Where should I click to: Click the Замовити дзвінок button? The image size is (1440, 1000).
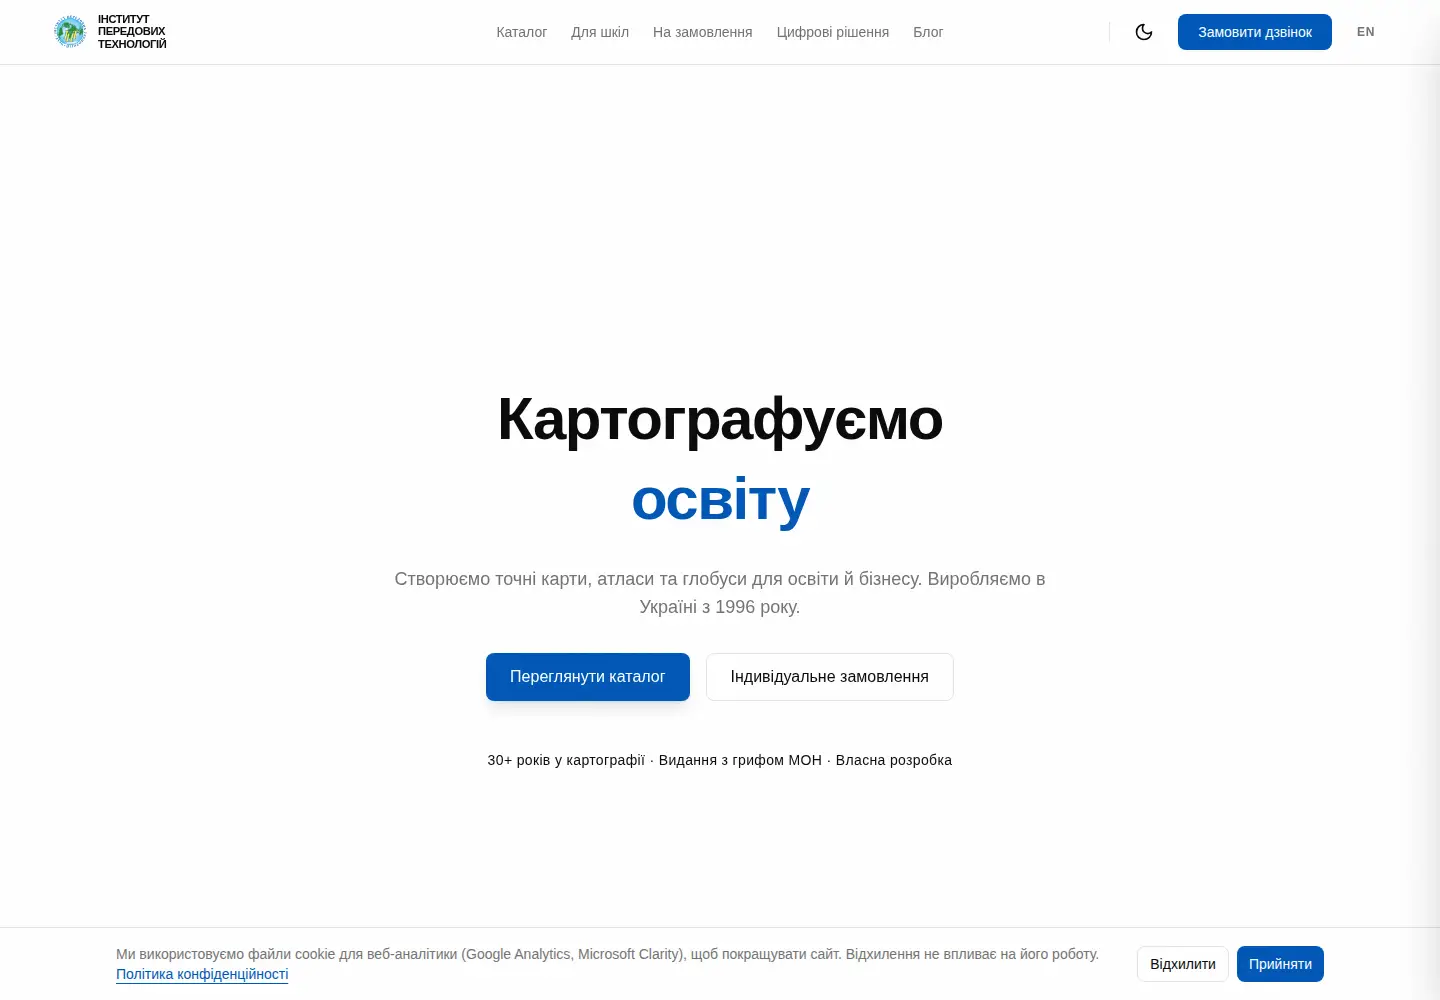pyautogui.click(x=1255, y=32)
